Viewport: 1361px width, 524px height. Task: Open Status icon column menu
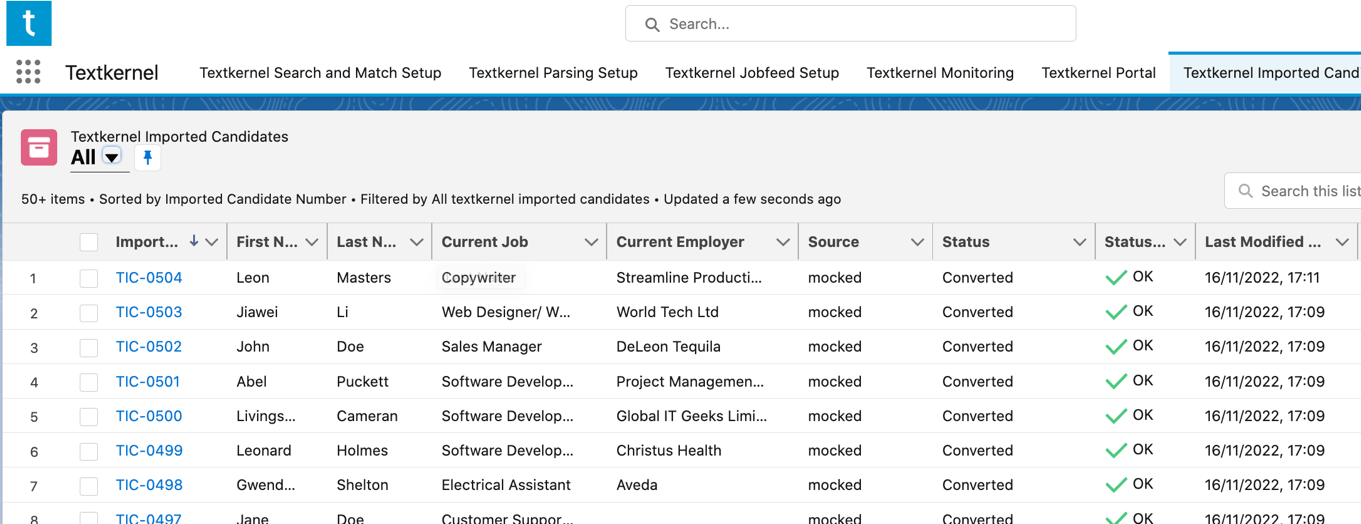pos(1180,242)
